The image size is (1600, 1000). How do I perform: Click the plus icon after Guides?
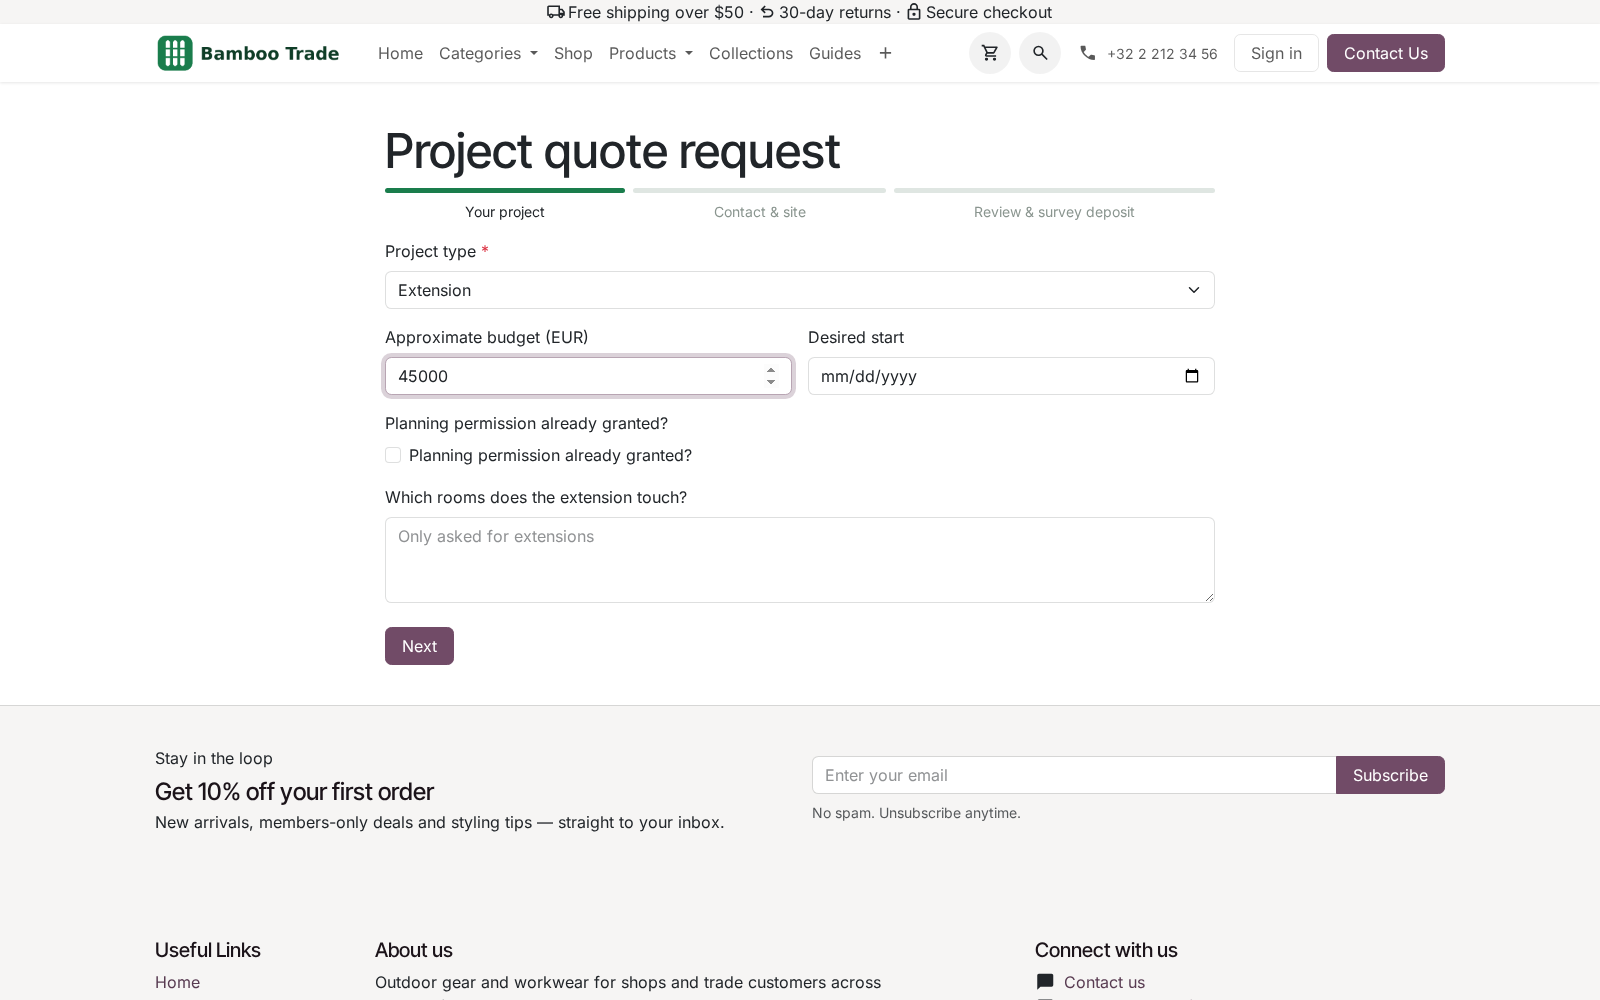[x=885, y=53]
